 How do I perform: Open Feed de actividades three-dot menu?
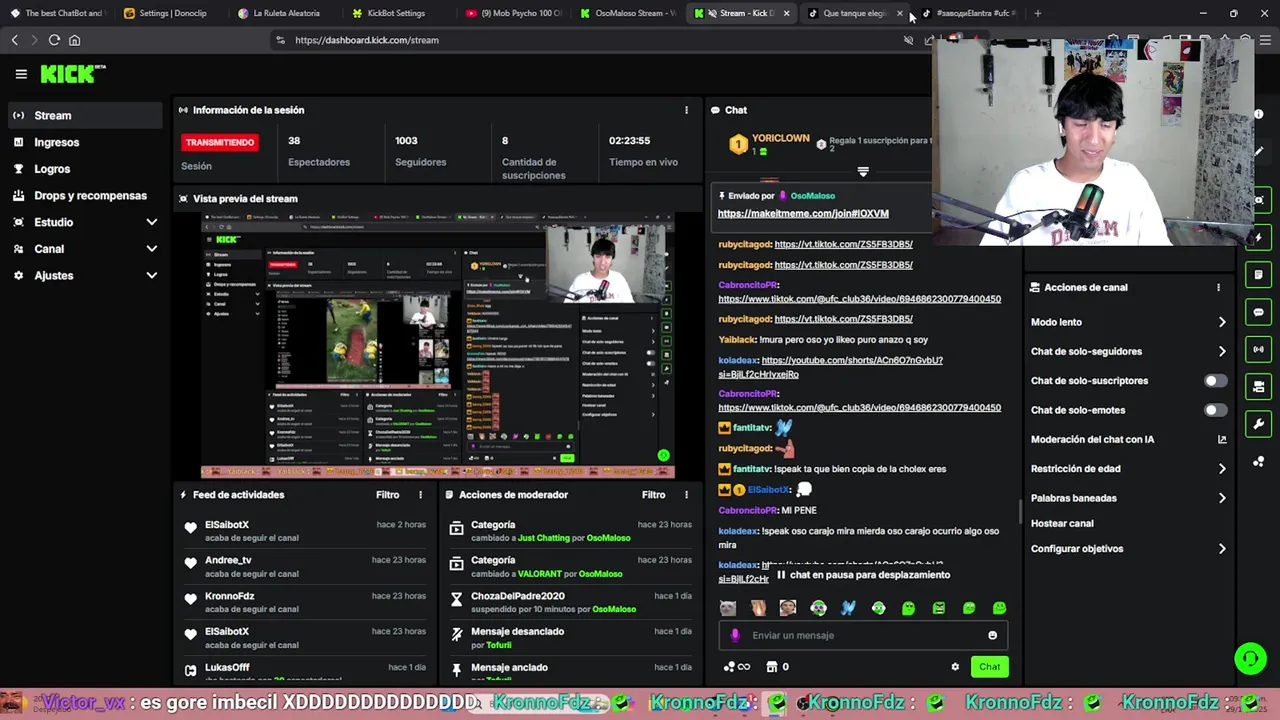click(x=420, y=495)
